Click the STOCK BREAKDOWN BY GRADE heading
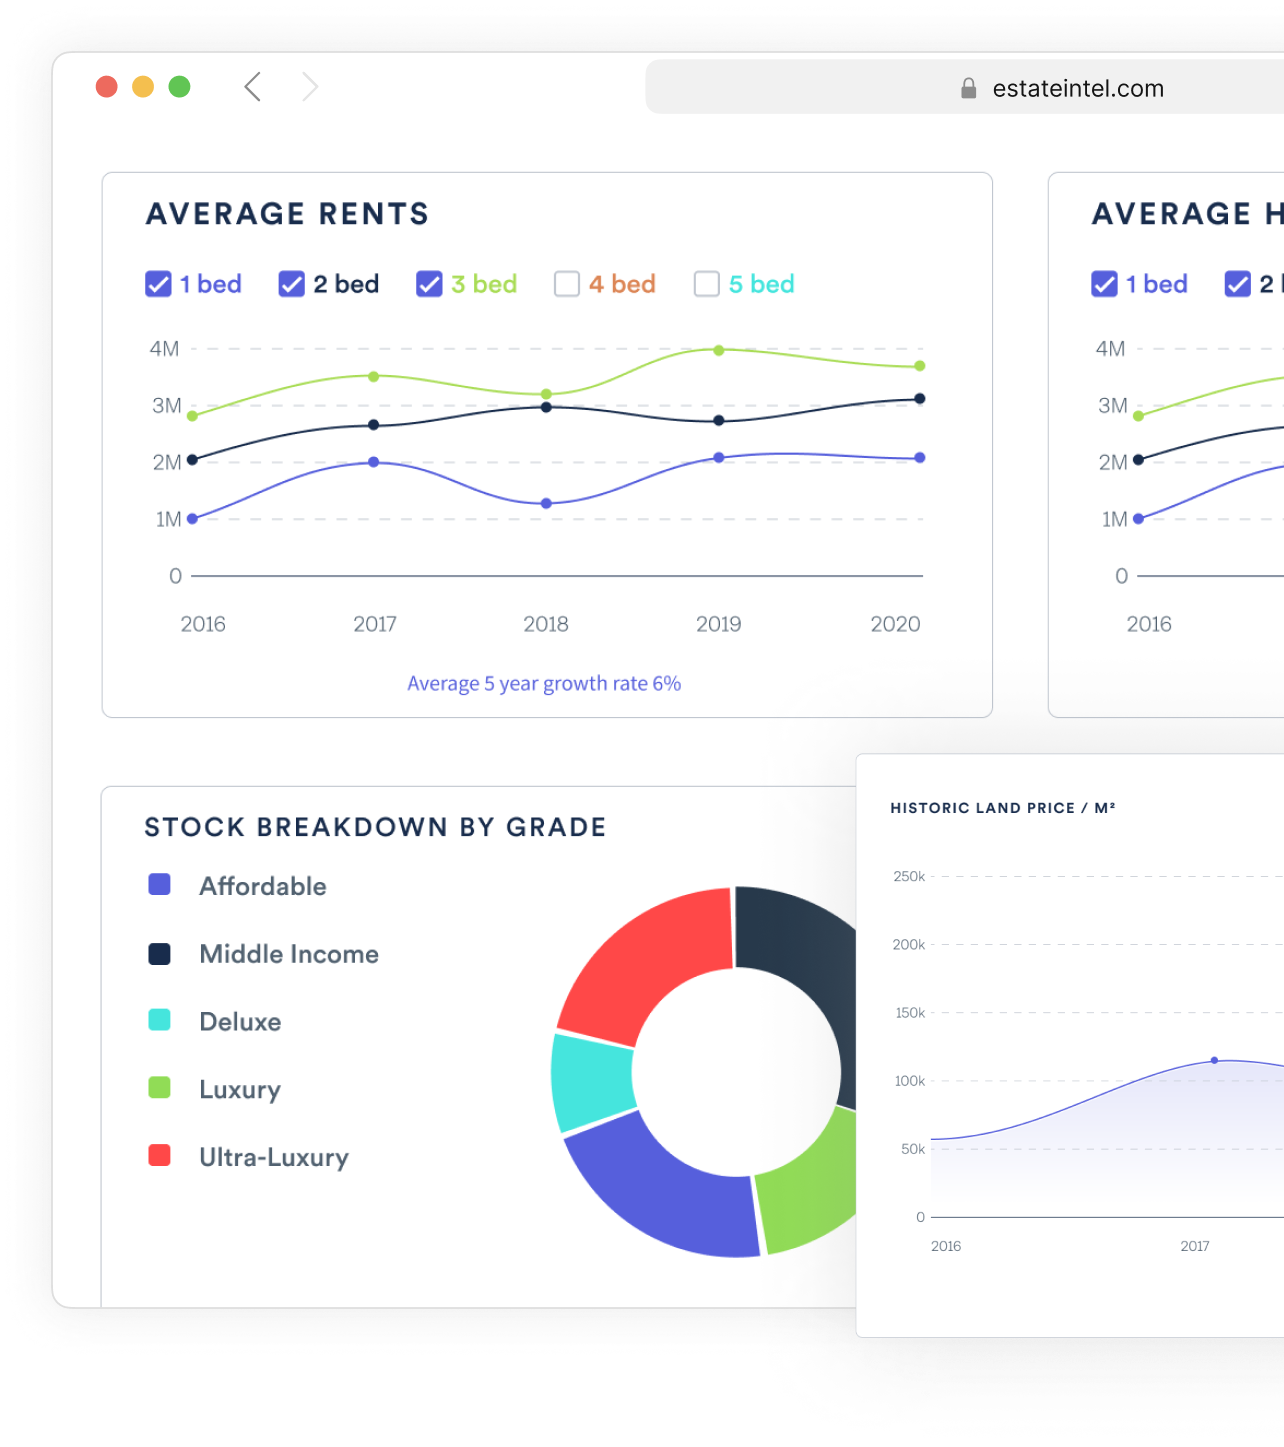The image size is (1284, 1447). 375,827
